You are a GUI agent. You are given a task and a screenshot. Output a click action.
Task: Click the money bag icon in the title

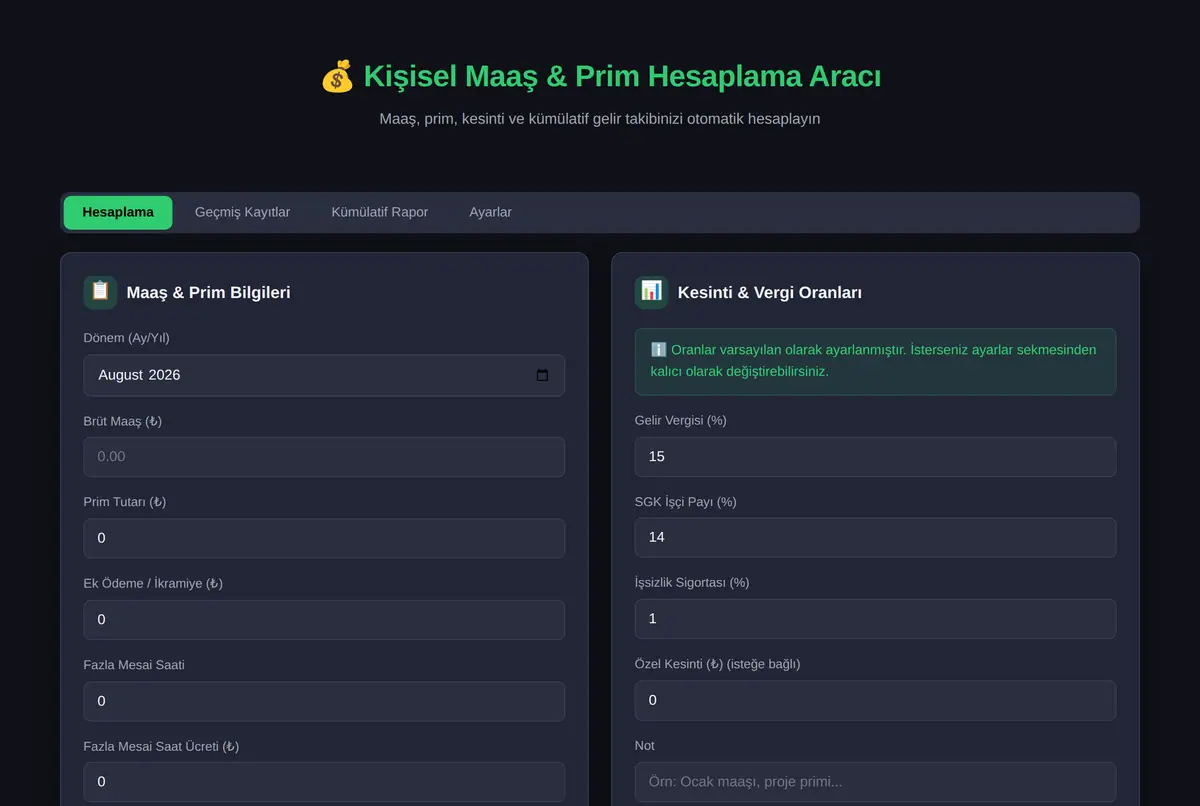337,76
